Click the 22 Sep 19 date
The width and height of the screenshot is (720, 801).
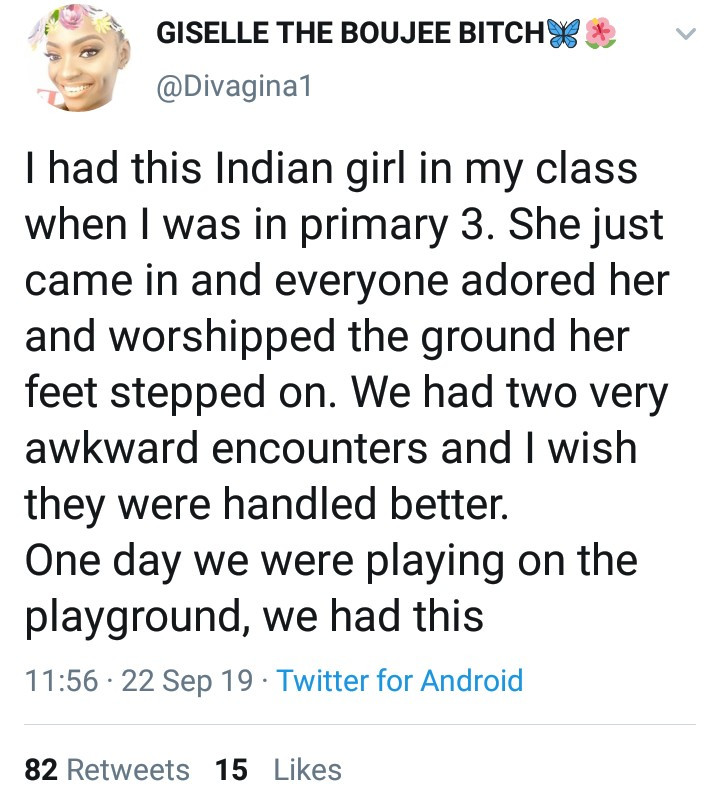click(186, 681)
